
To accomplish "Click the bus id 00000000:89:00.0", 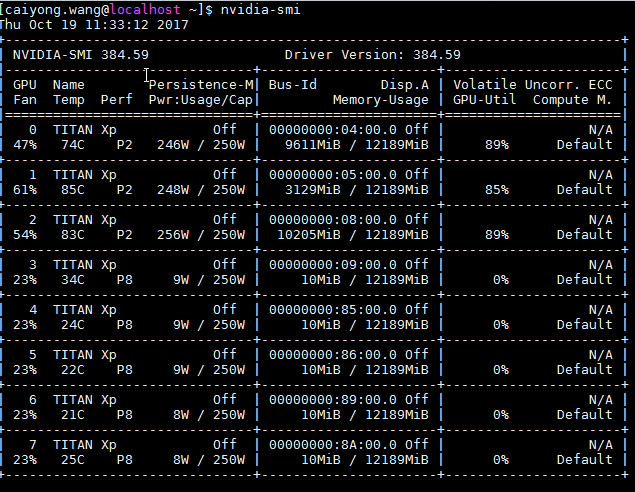I will [x=333, y=399].
